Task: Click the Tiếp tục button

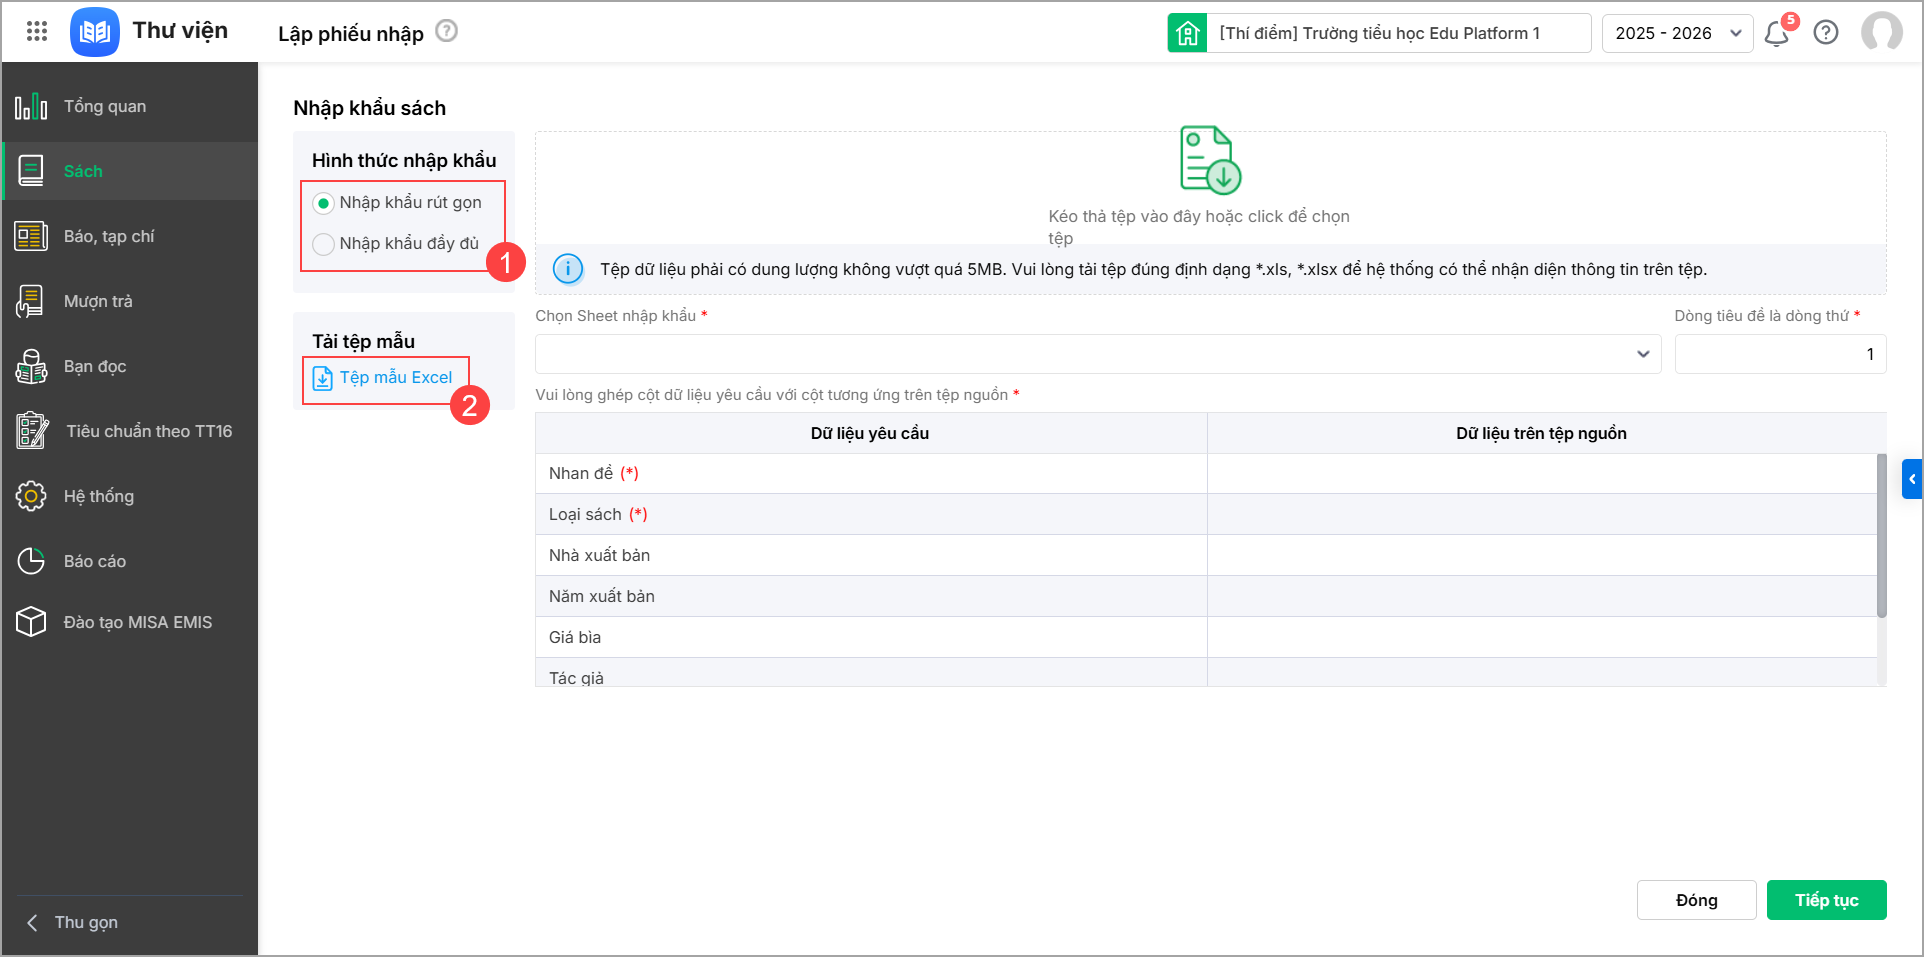Action: 1826,900
